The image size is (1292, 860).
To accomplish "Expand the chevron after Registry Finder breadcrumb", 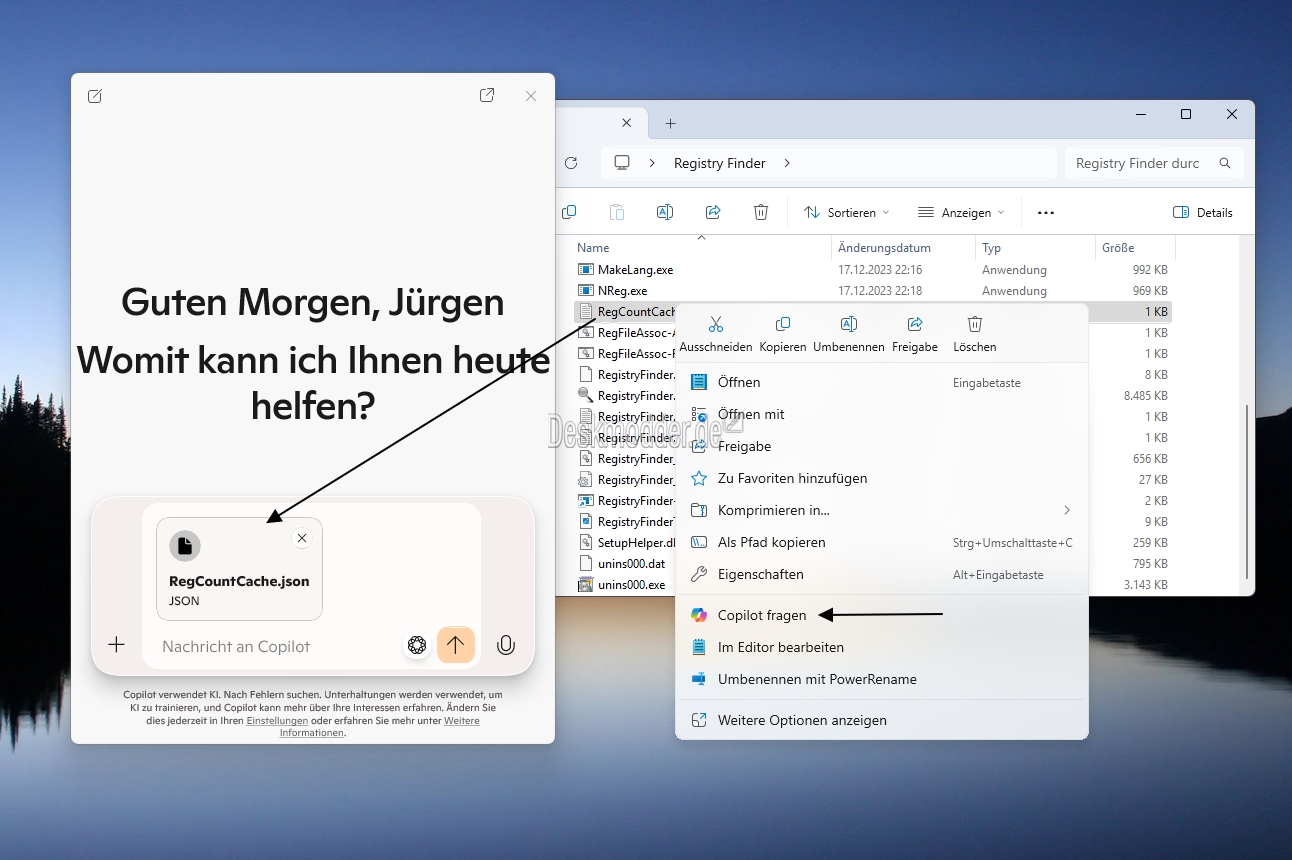I will click(787, 163).
